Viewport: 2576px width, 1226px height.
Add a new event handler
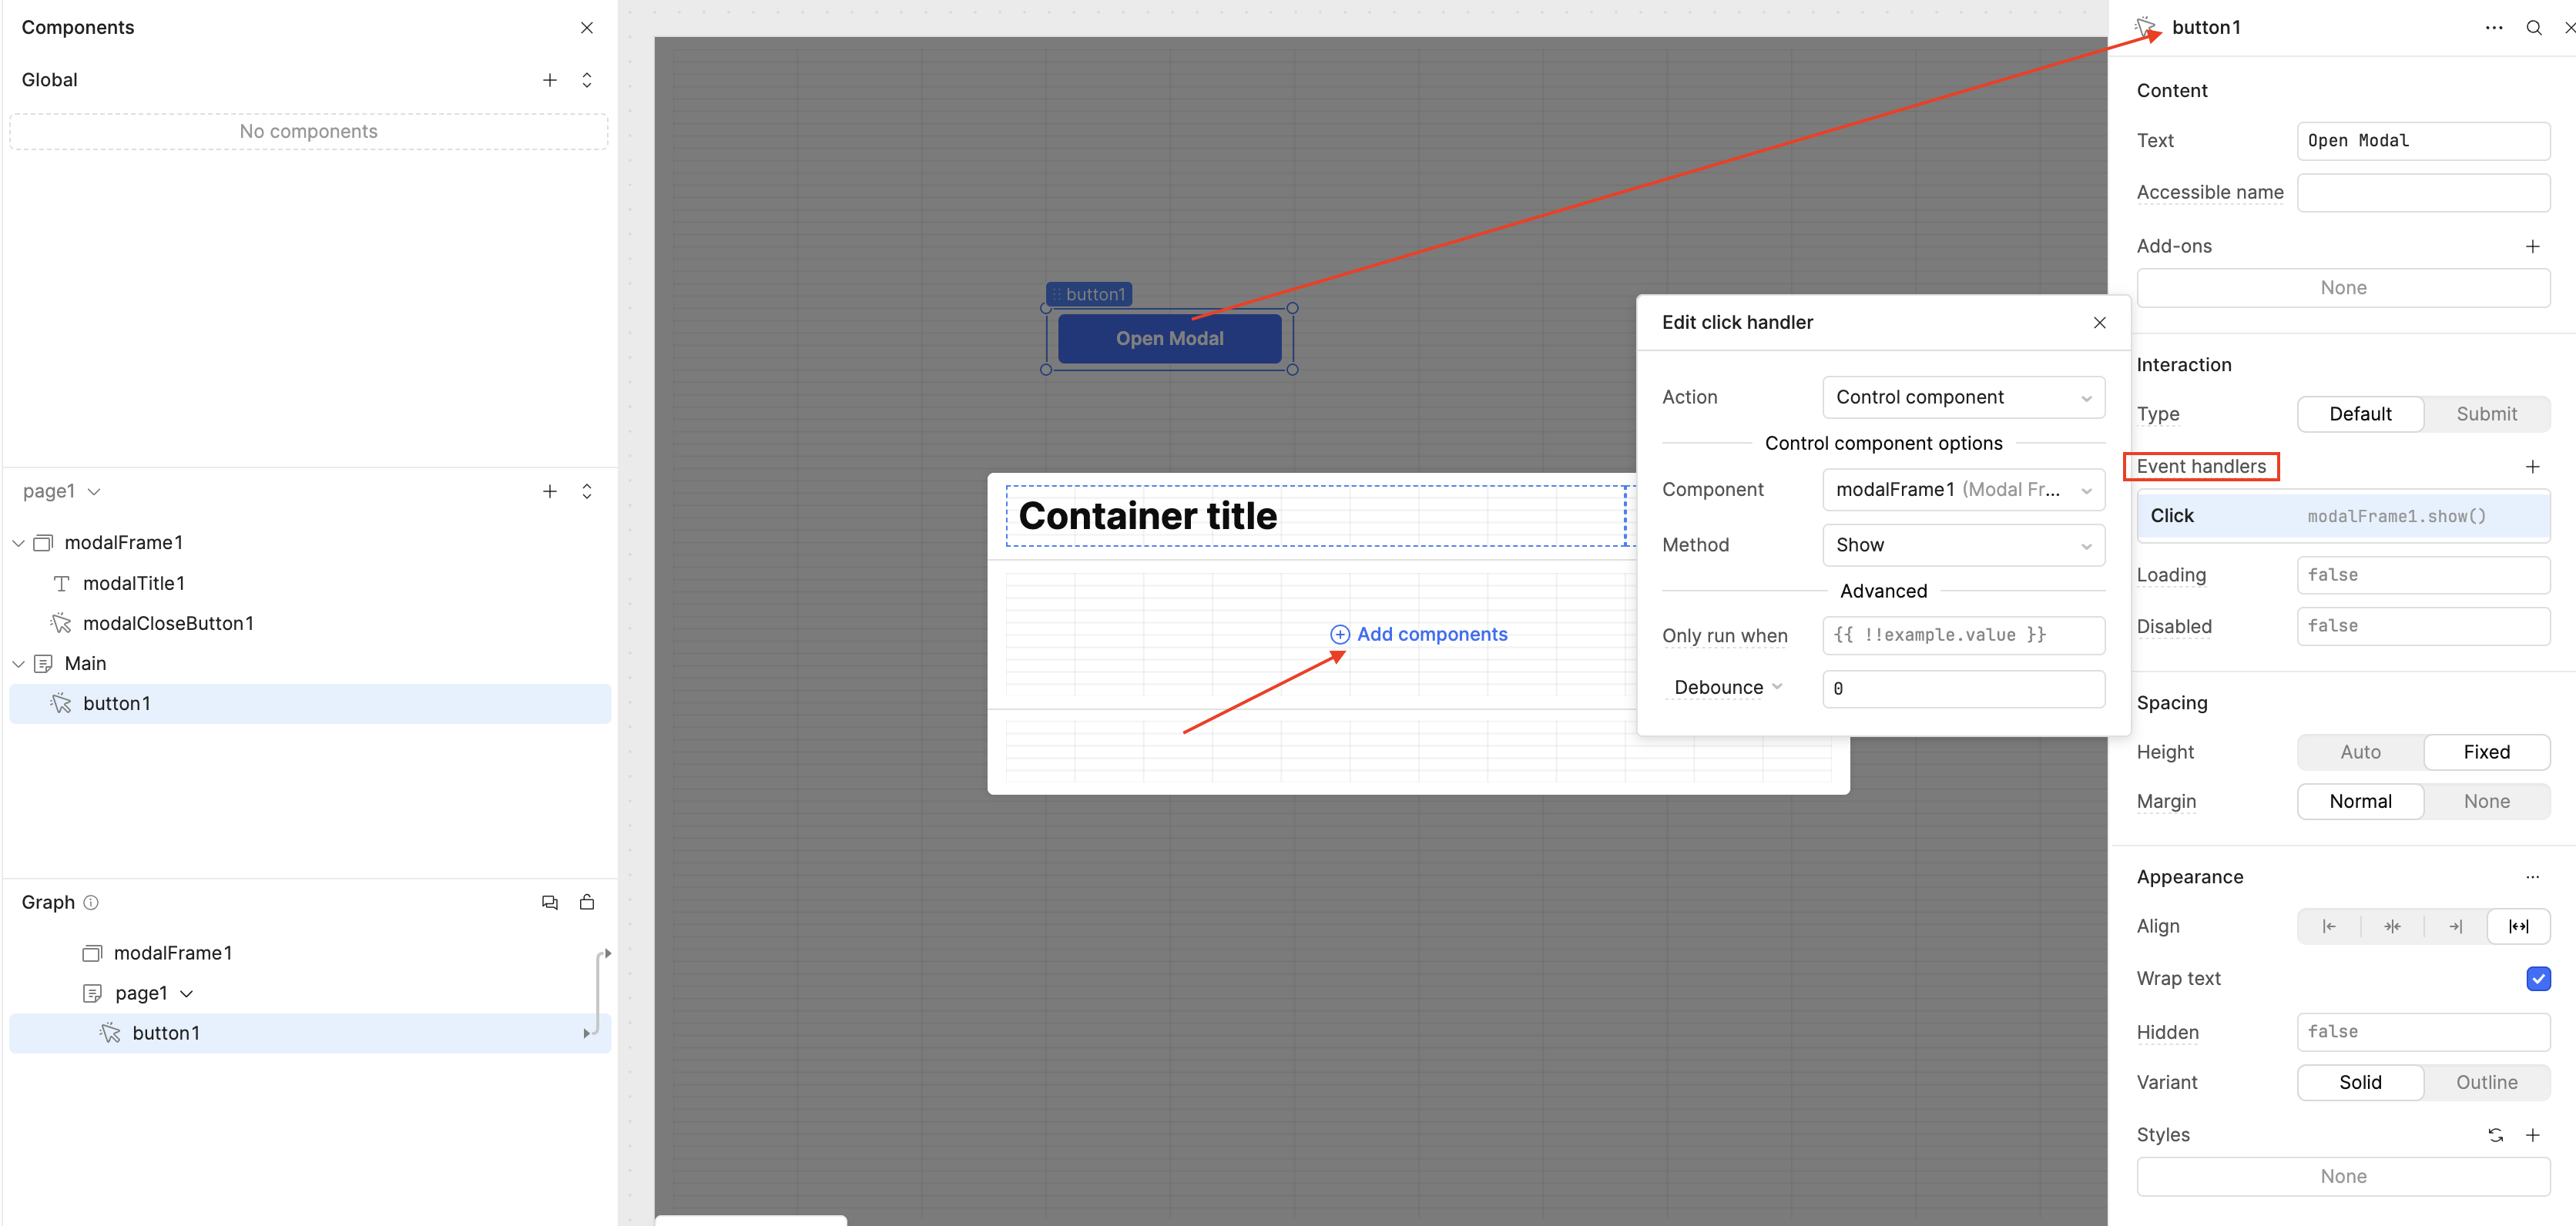[x=2531, y=467]
